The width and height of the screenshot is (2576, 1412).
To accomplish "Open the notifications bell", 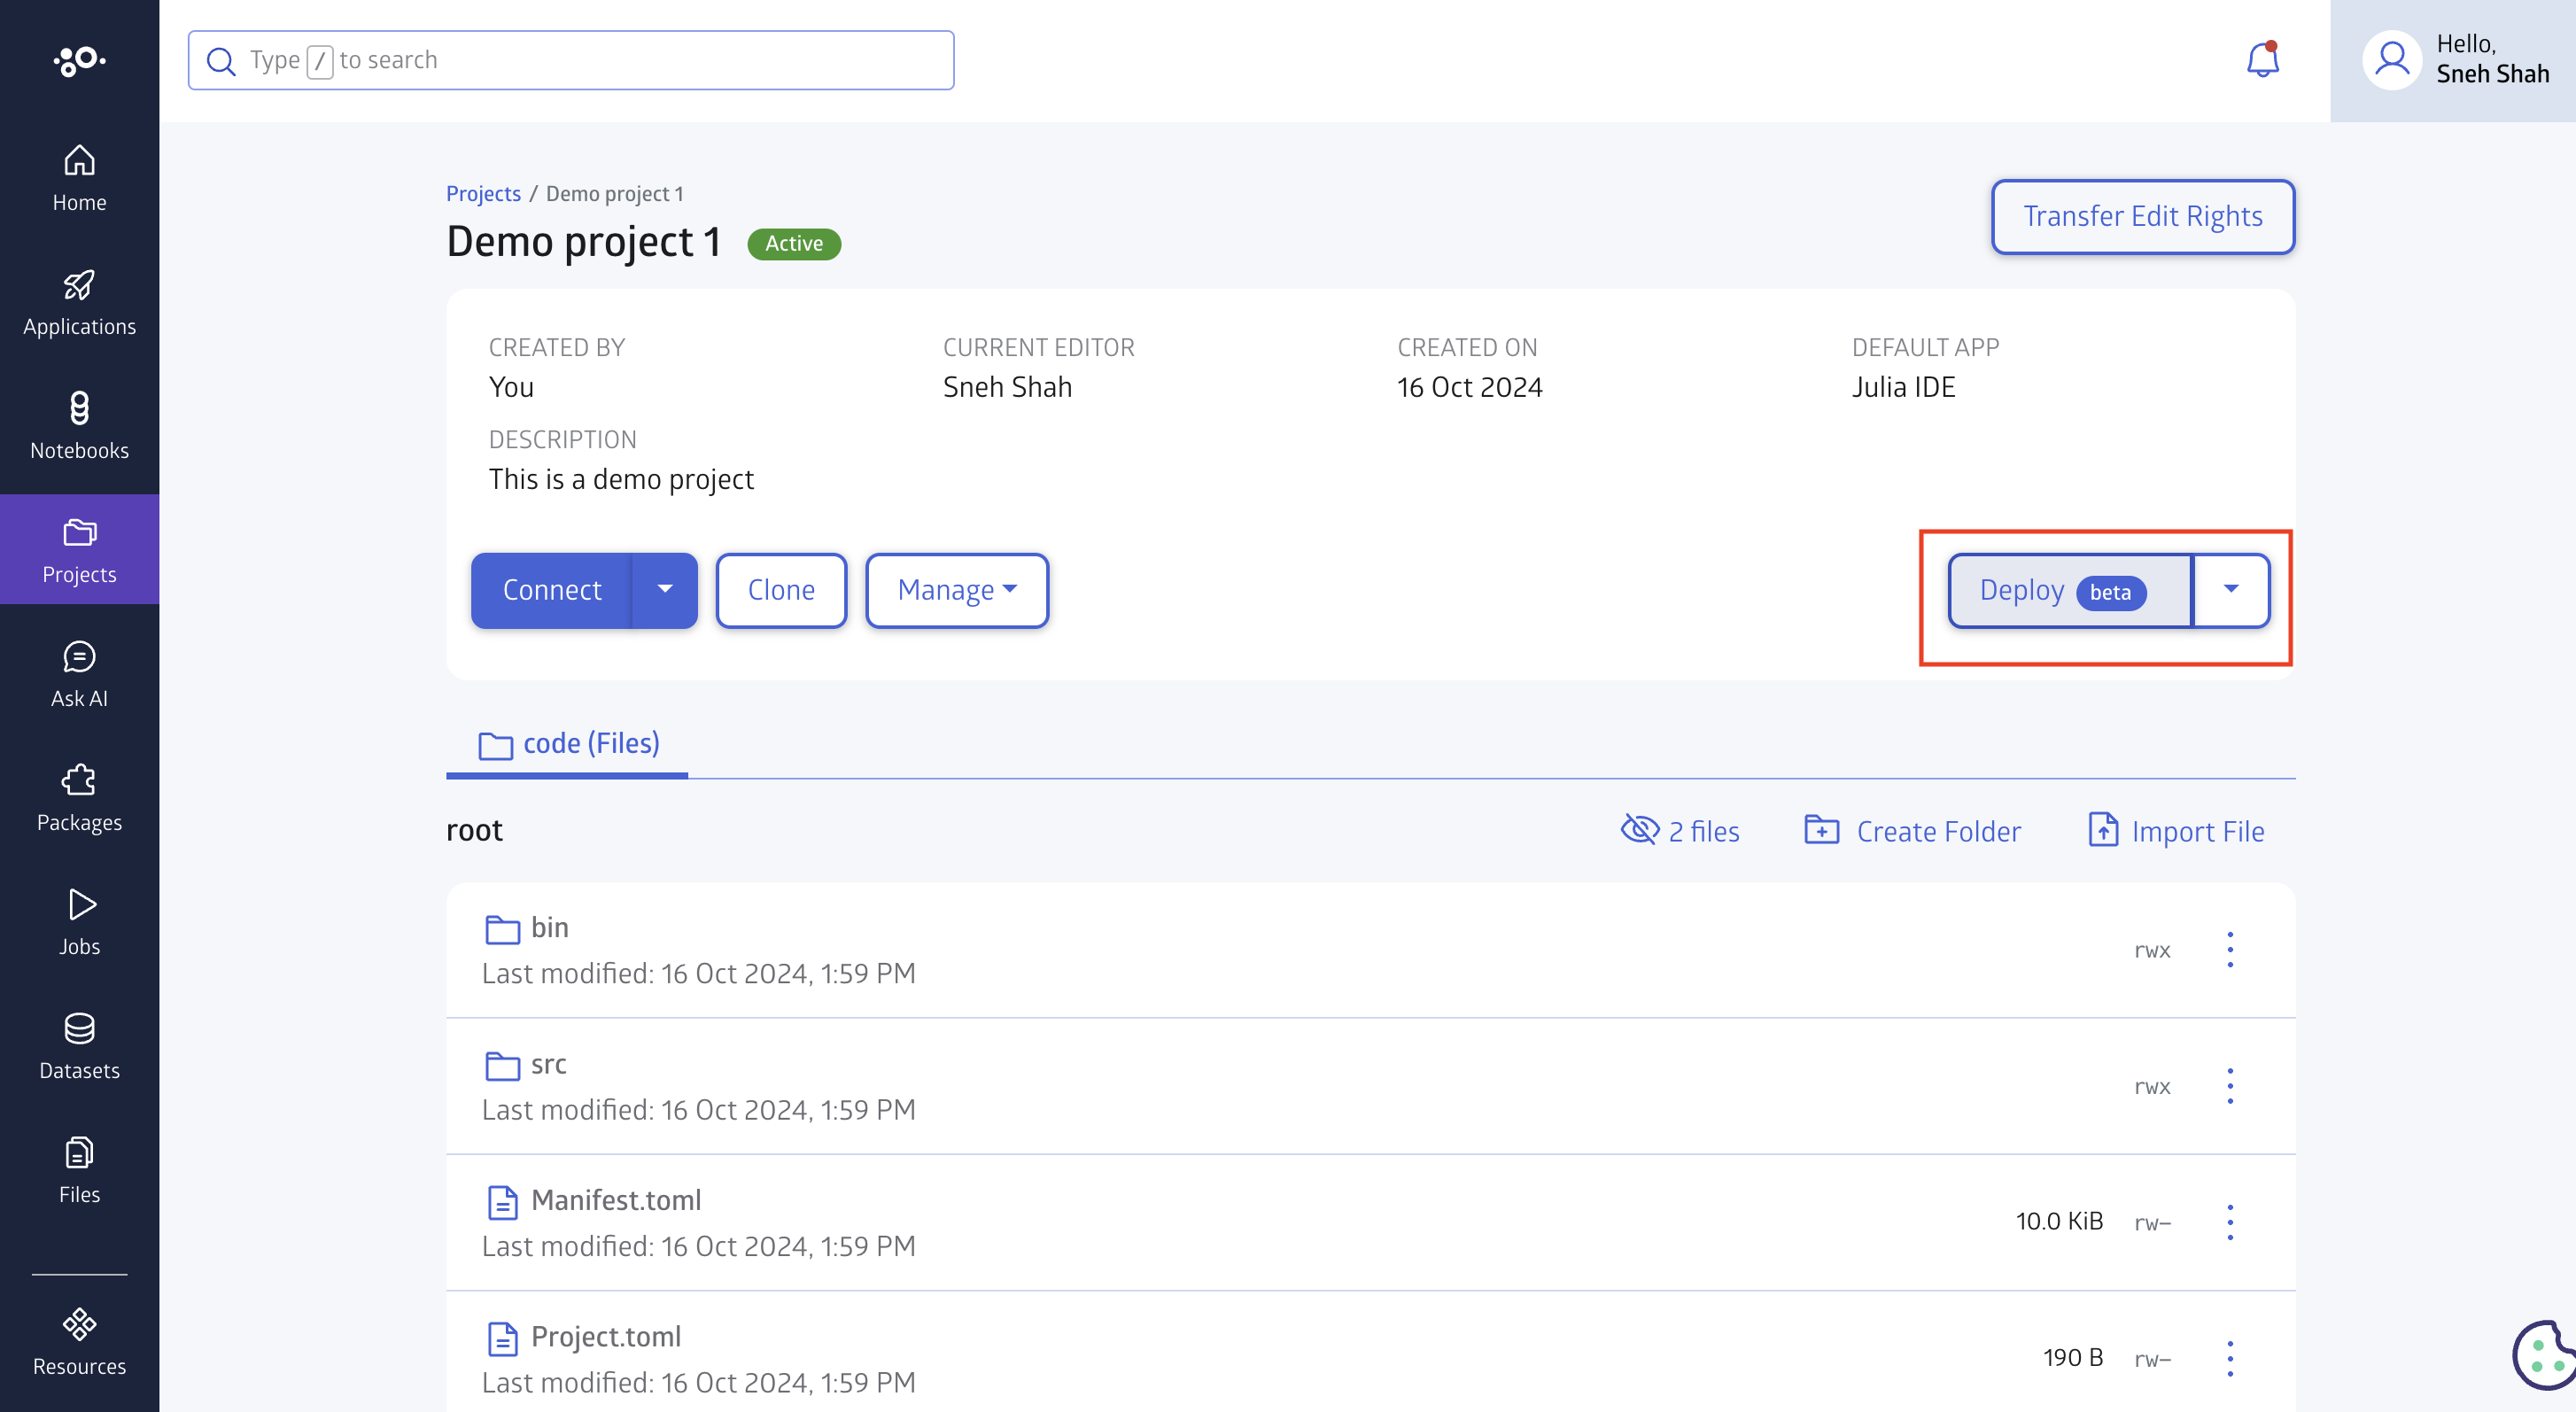I will point(2262,60).
